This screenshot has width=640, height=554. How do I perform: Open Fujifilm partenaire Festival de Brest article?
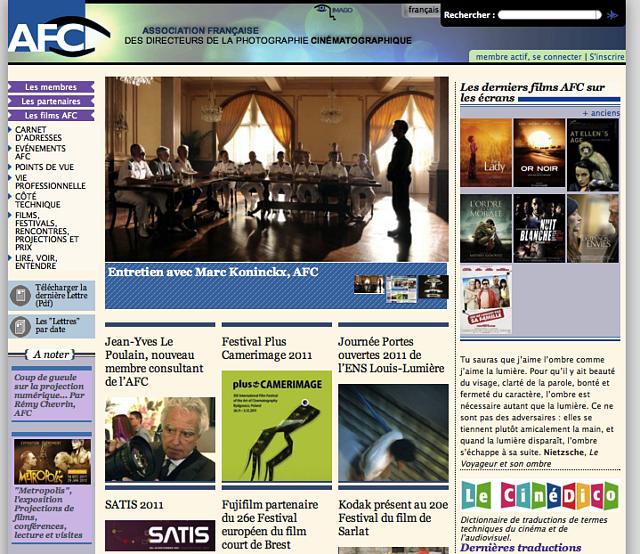(270, 525)
